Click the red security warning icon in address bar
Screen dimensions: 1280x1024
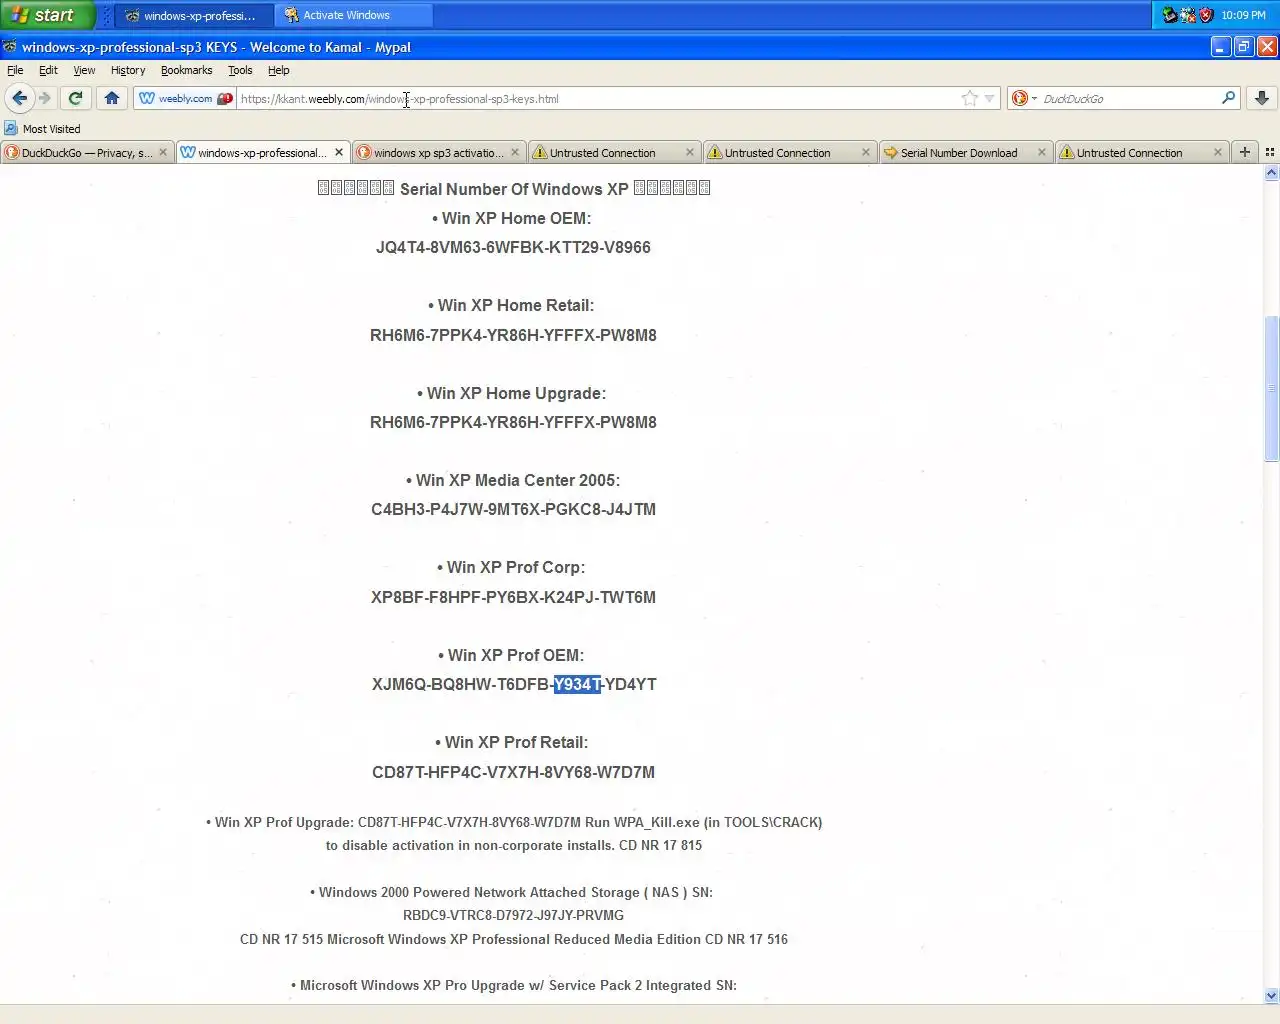[225, 98]
